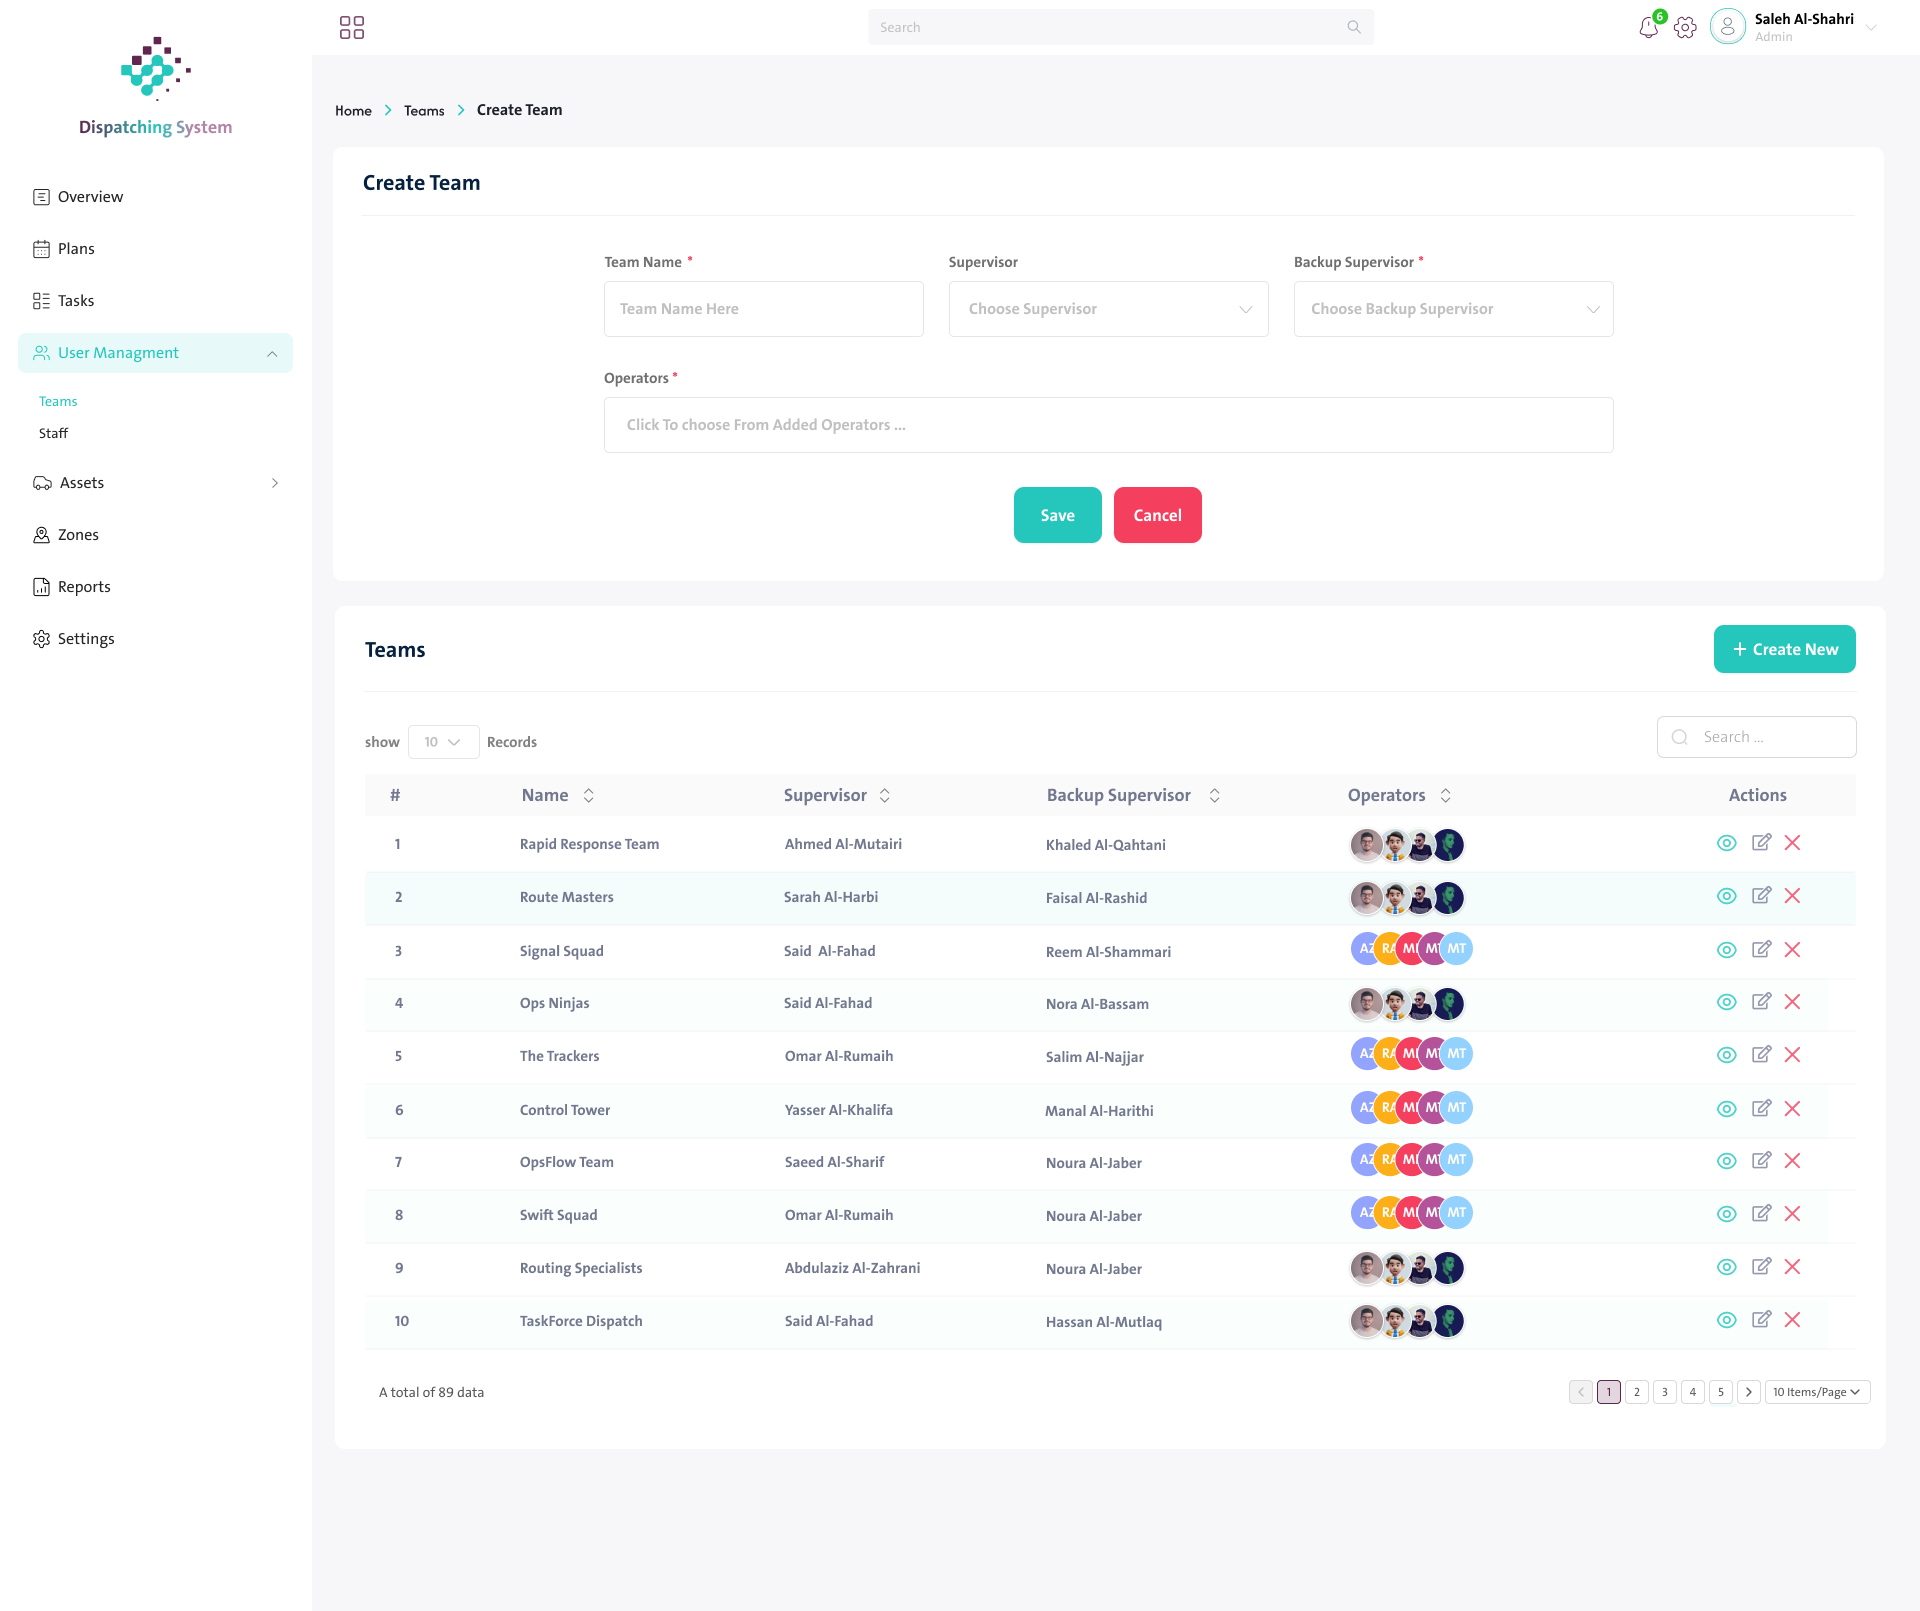Show Swift Squad details with eye icon
Viewport: 1920px width, 1611px height.
1726,1214
